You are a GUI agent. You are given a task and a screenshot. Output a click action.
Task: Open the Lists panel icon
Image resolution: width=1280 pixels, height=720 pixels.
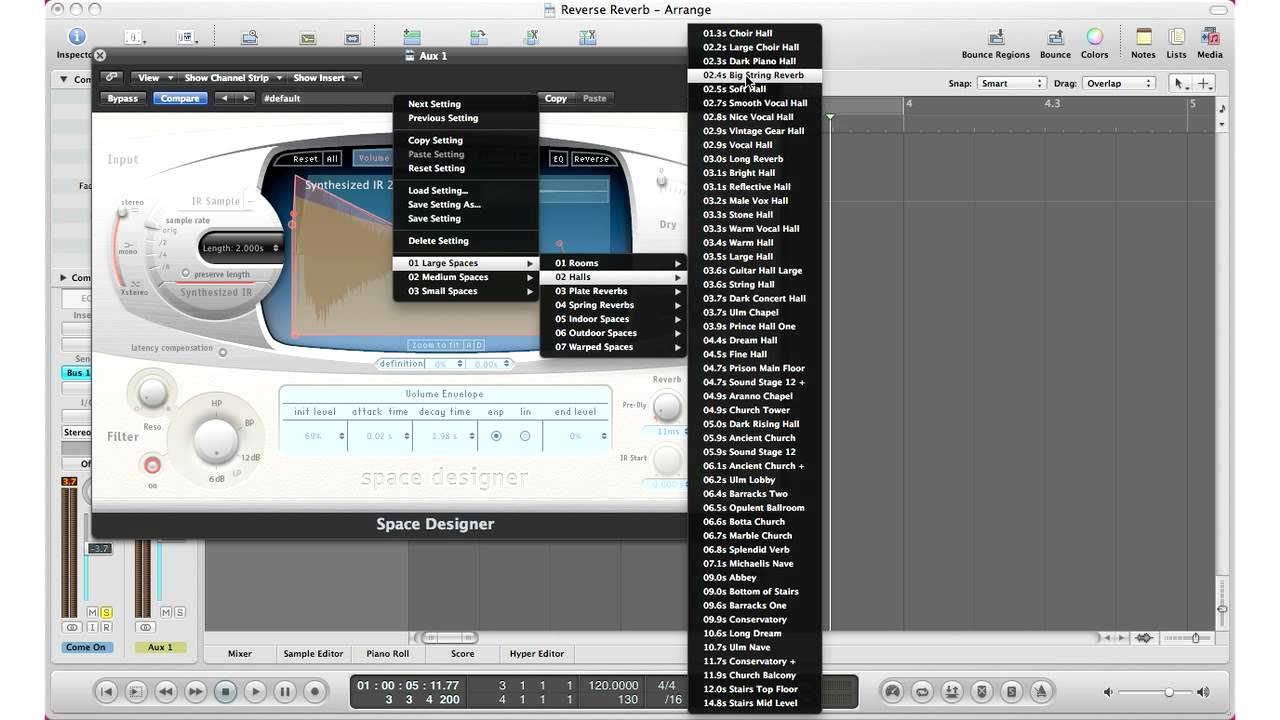(x=1177, y=37)
